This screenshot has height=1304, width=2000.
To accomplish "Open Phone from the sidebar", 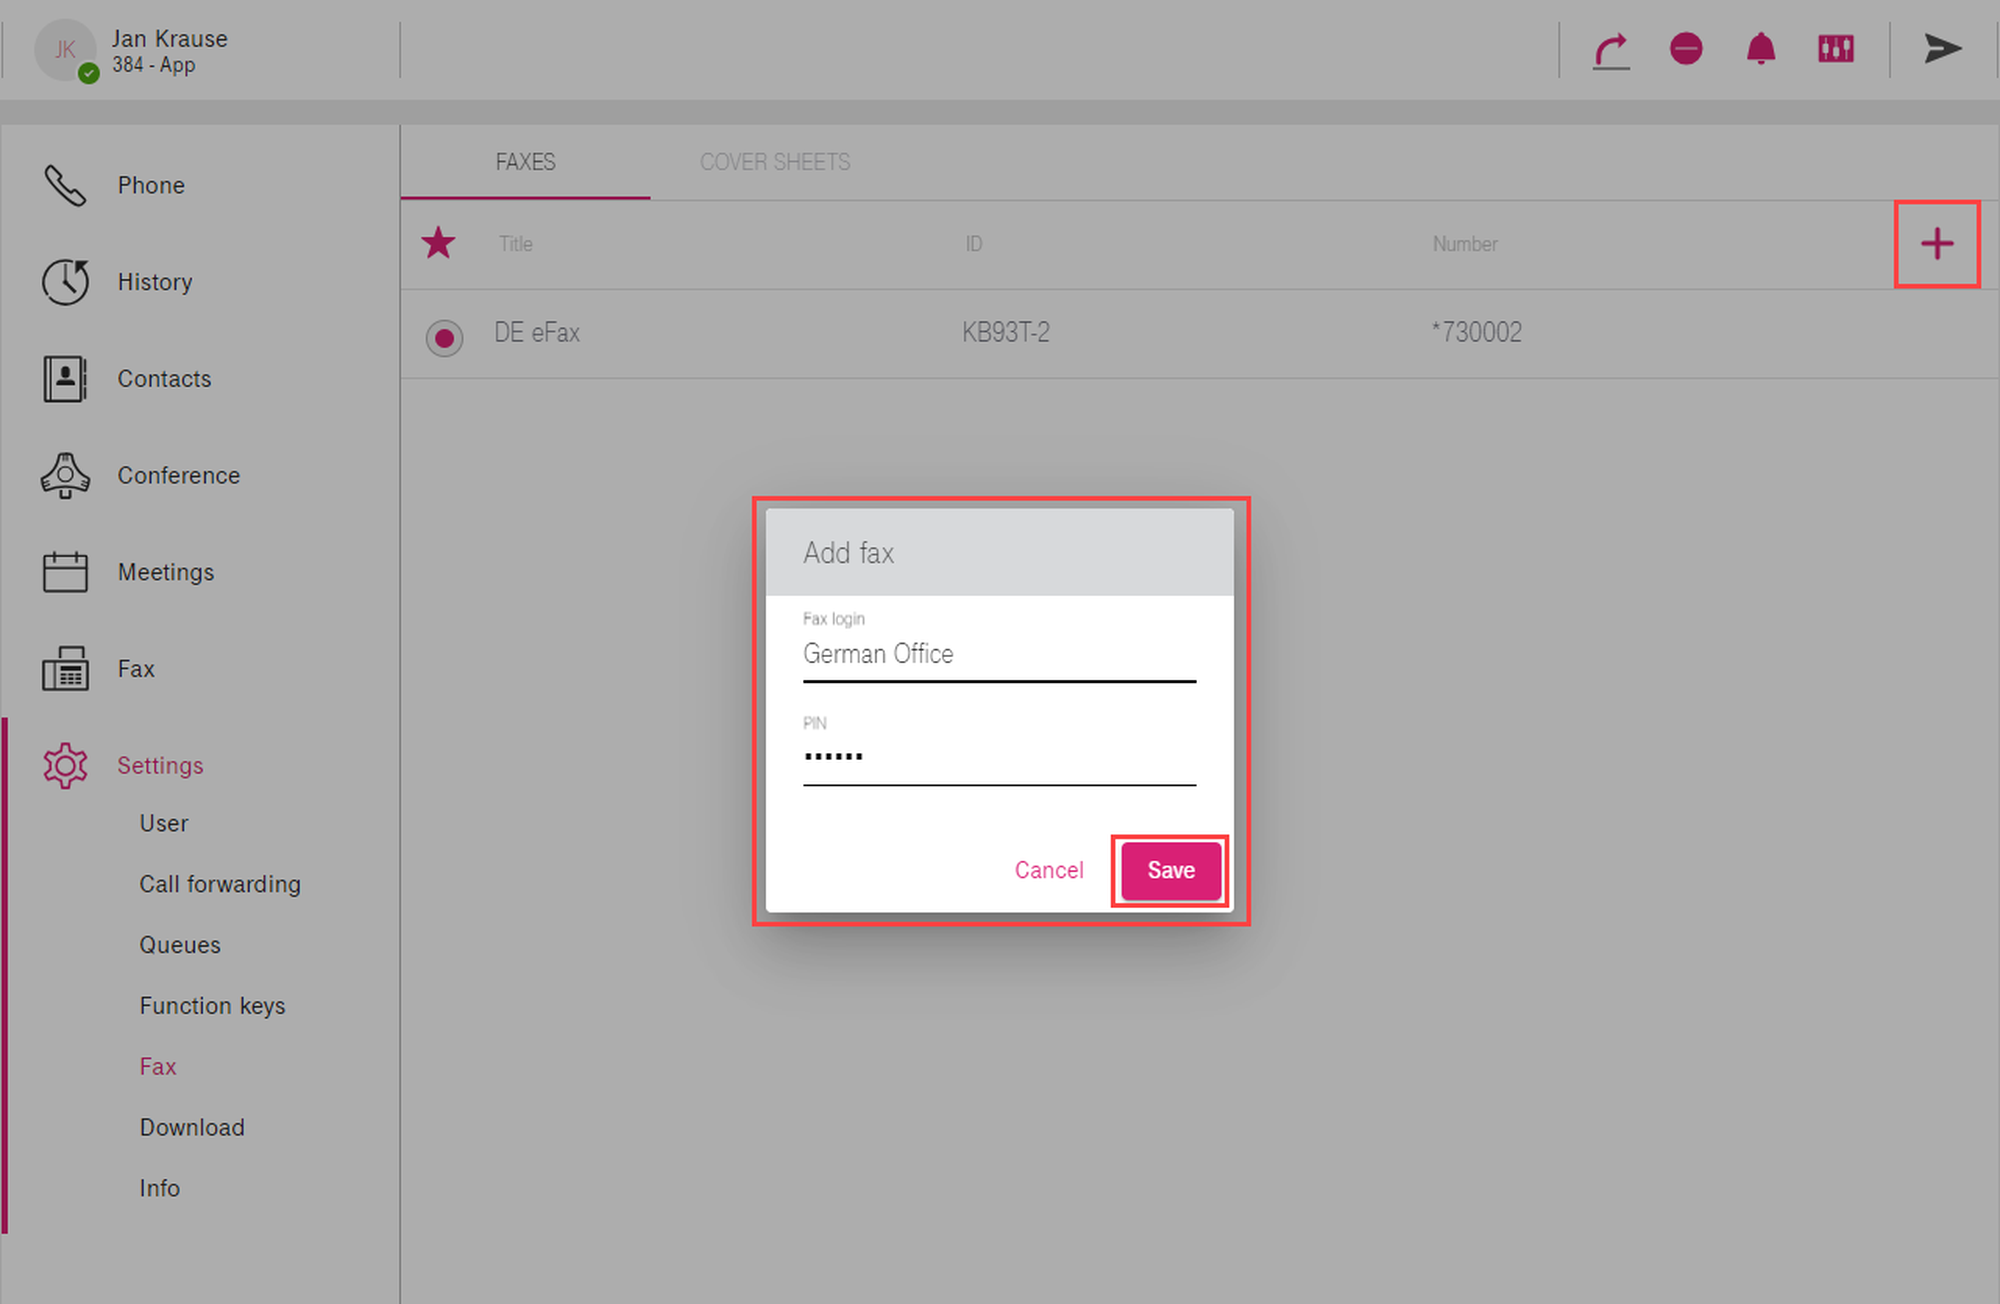I will pyautogui.click(x=150, y=185).
